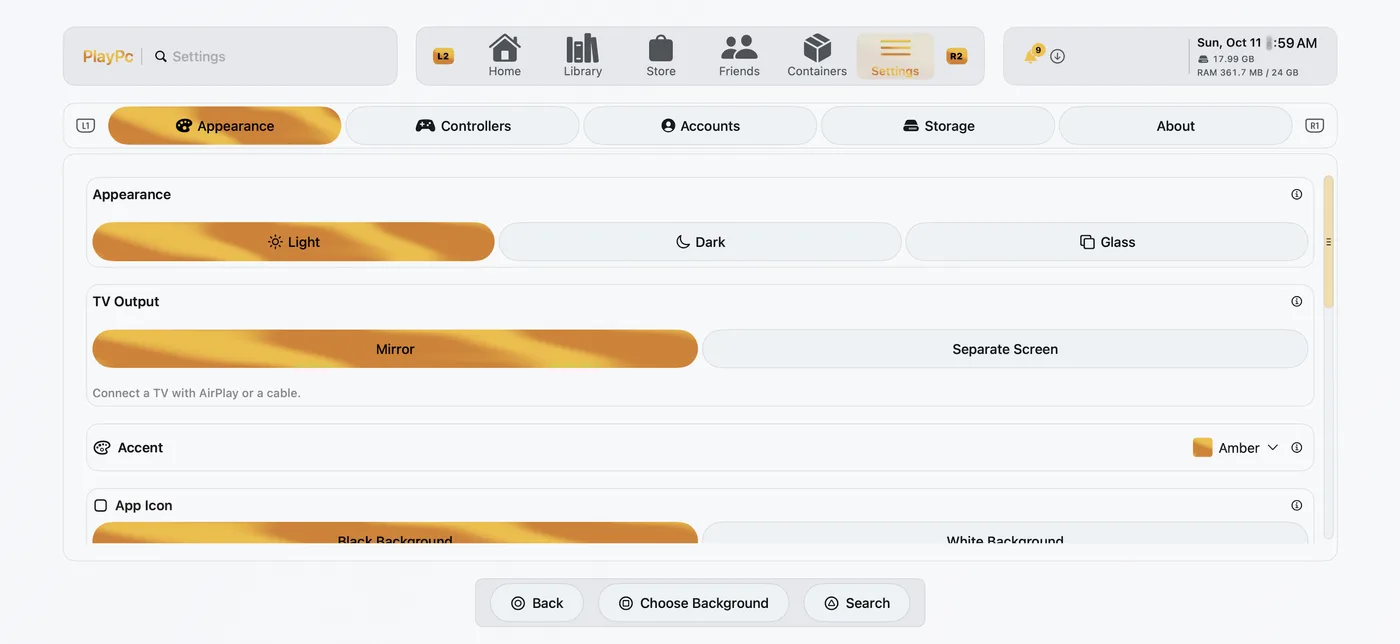
Task: Click the settings panel vertical scrollbar
Action: (x=1328, y=242)
